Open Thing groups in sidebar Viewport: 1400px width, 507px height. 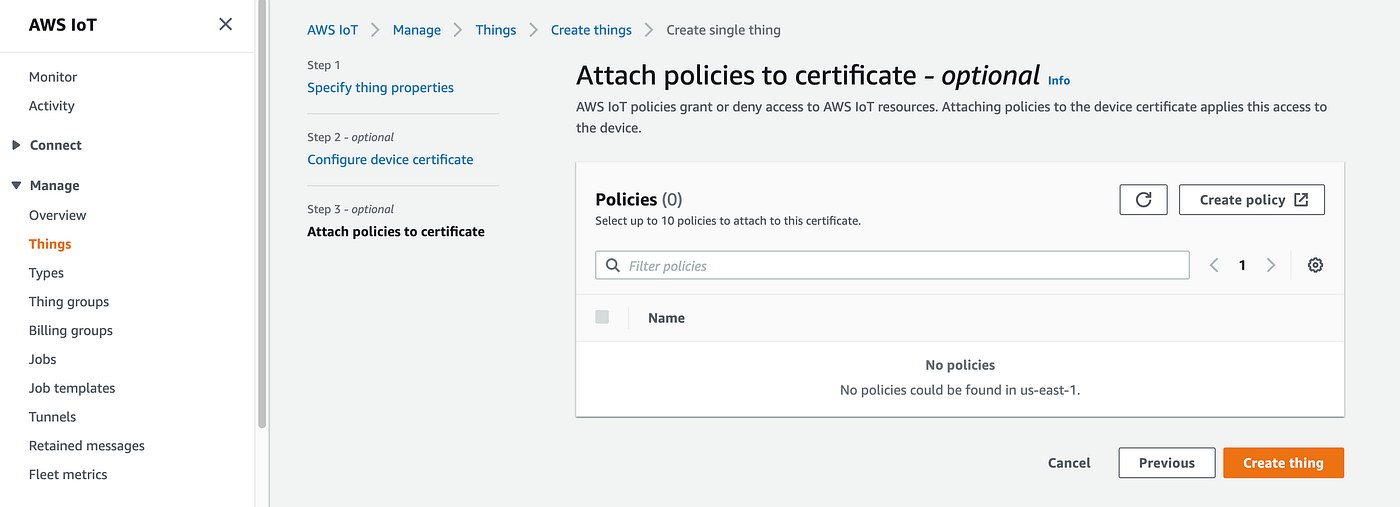[69, 302]
